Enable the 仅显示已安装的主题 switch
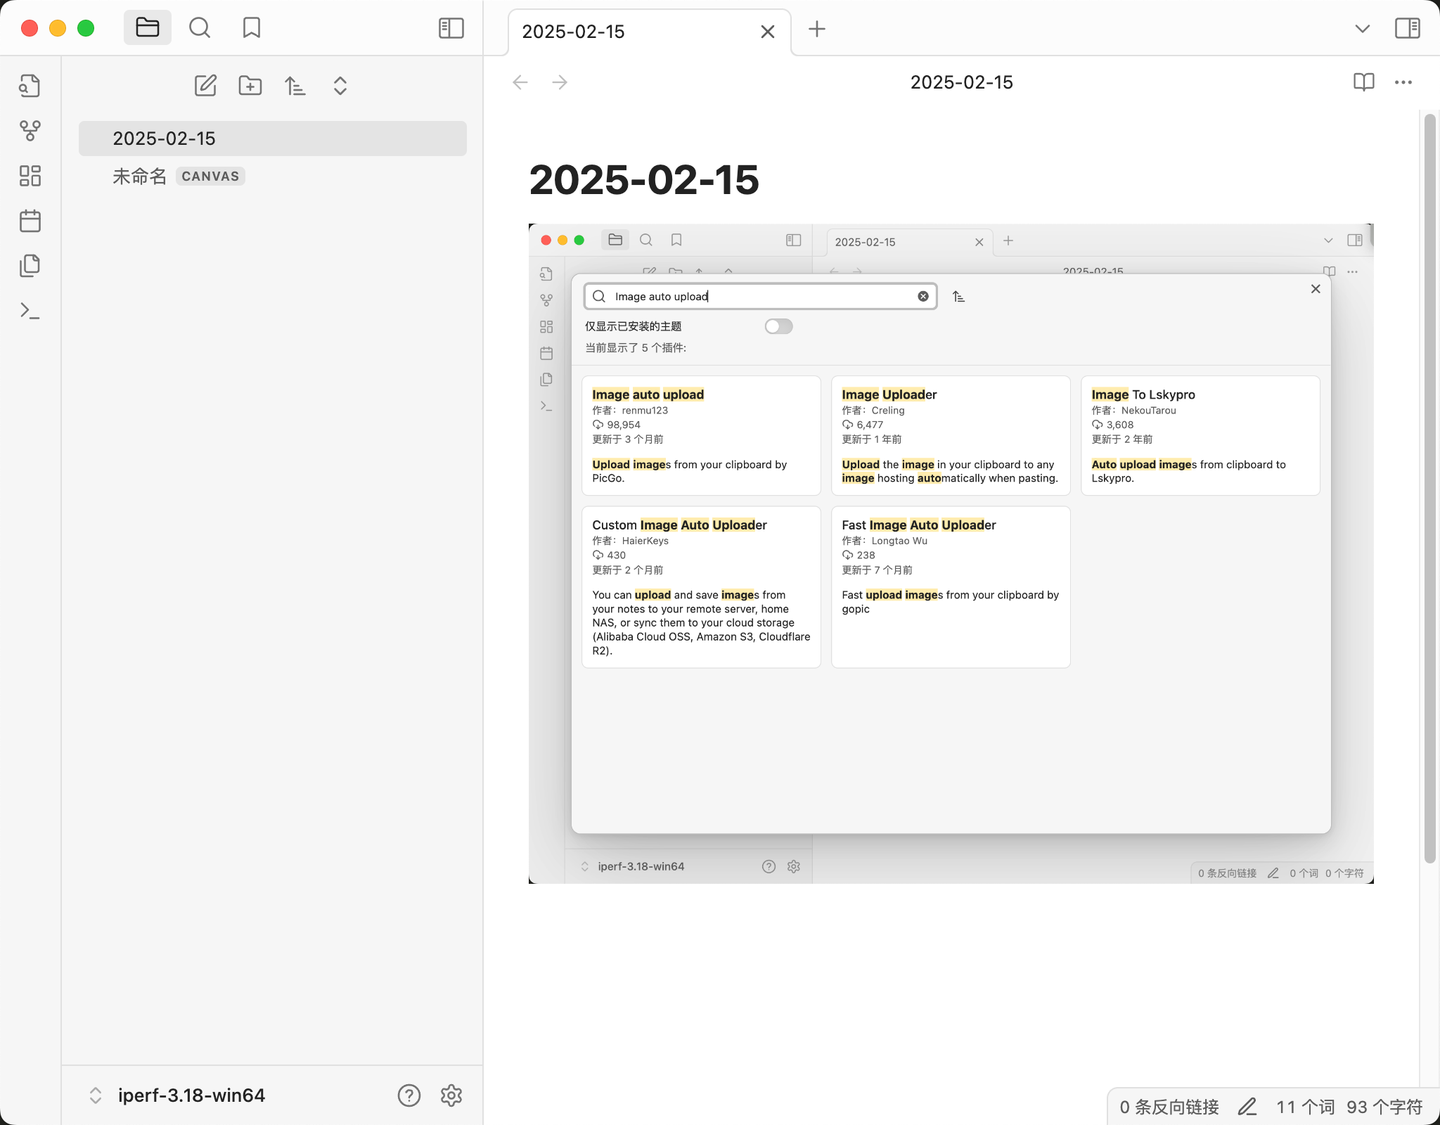The width and height of the screenshot is (1440, 1125). [x=778, y=326]
